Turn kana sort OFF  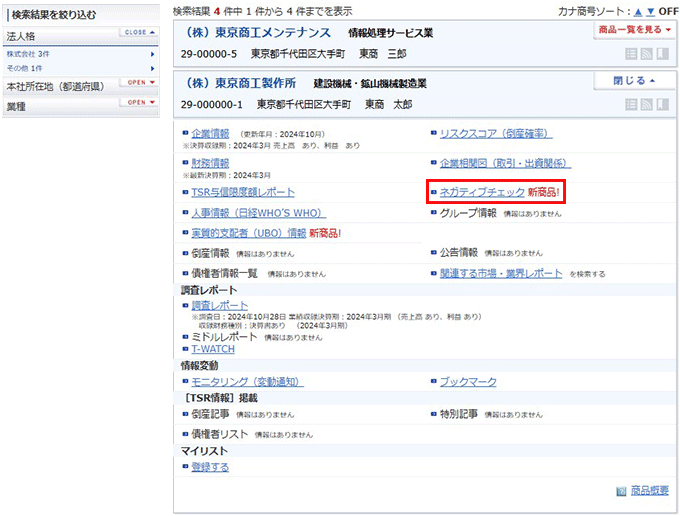coord(668,12)
